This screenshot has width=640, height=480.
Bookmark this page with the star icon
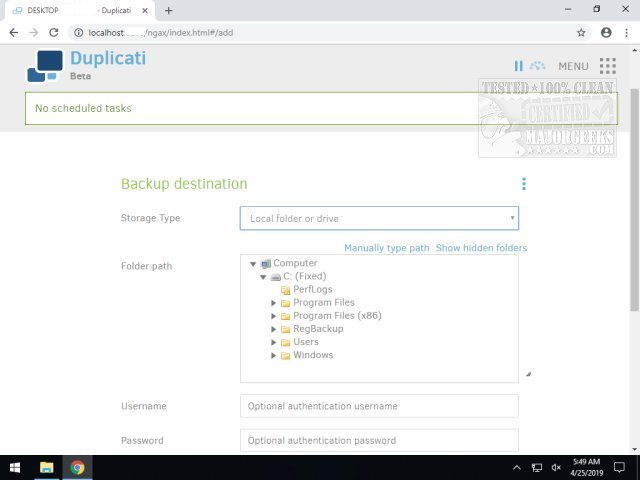581,33
